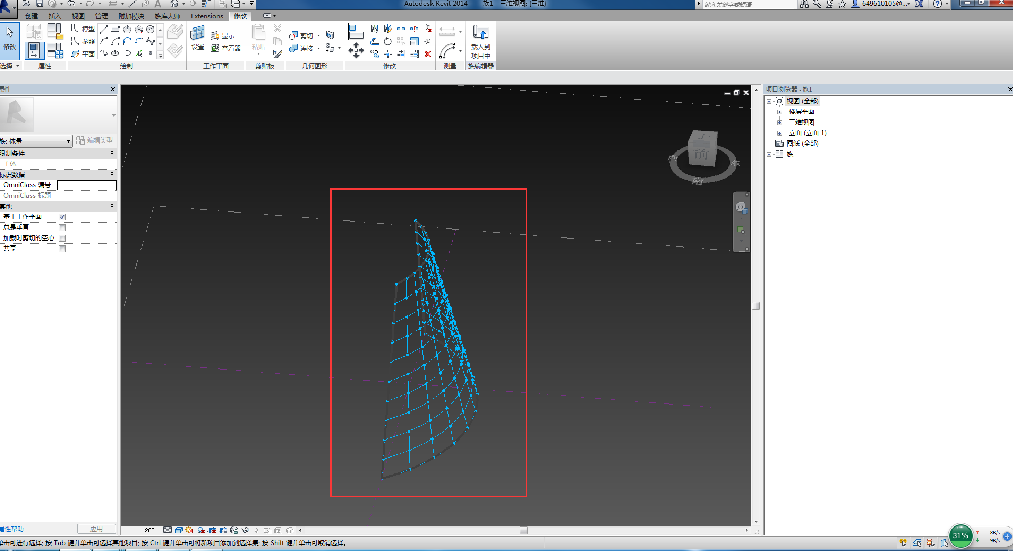1013x551 pixels.
Task: Click the OmniClass number input field
Action: pos(87,185)
